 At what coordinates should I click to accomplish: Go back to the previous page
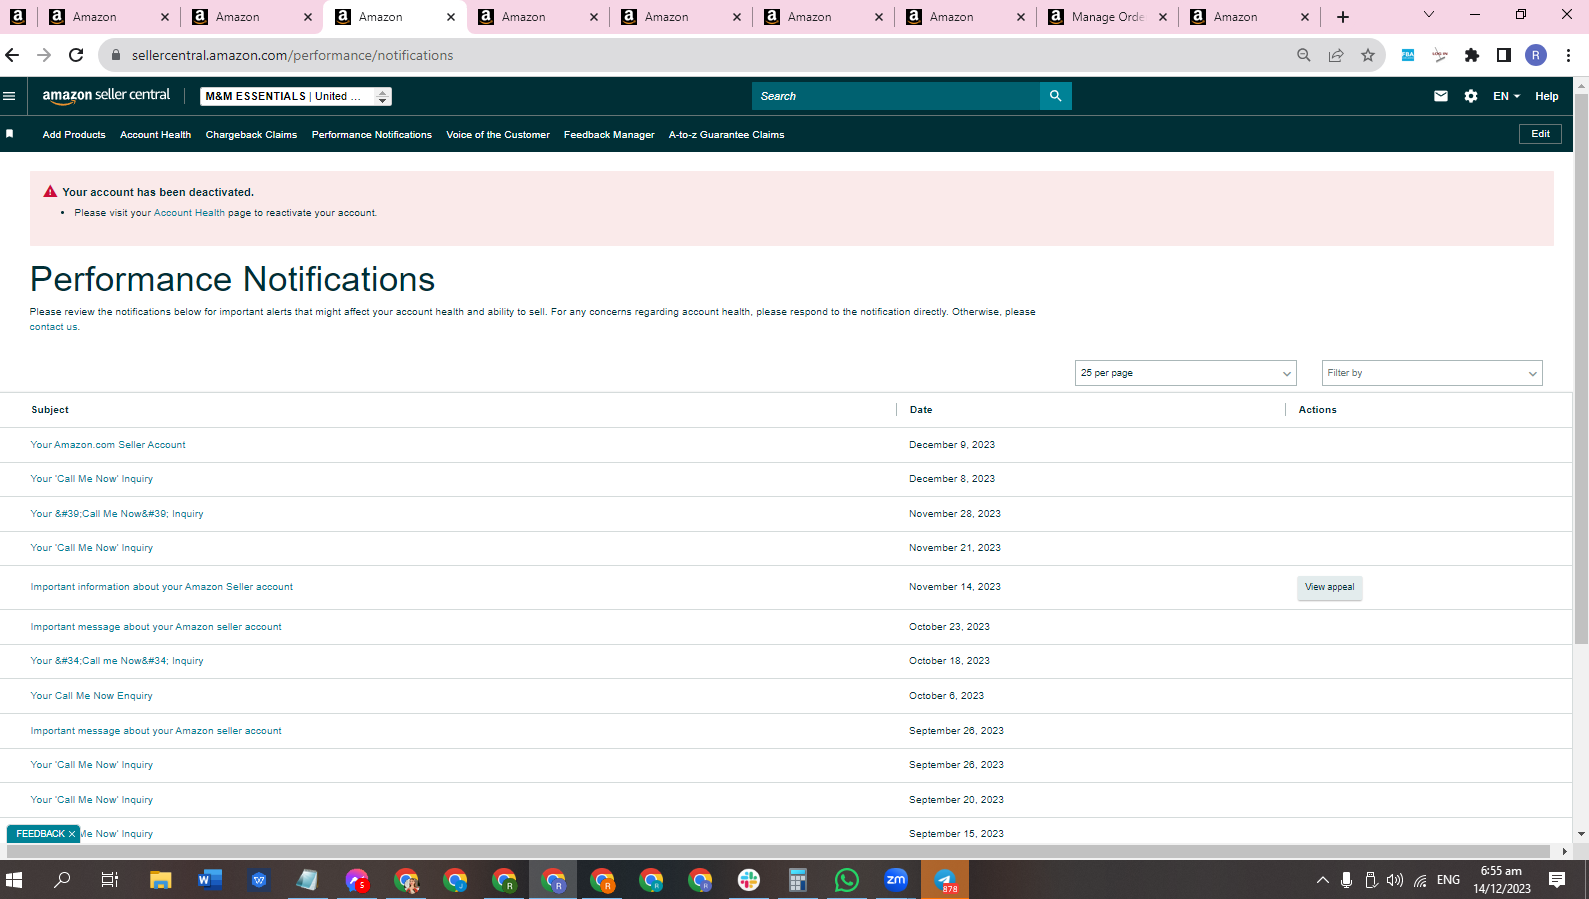pyautogui.click(x=13, y=55)
